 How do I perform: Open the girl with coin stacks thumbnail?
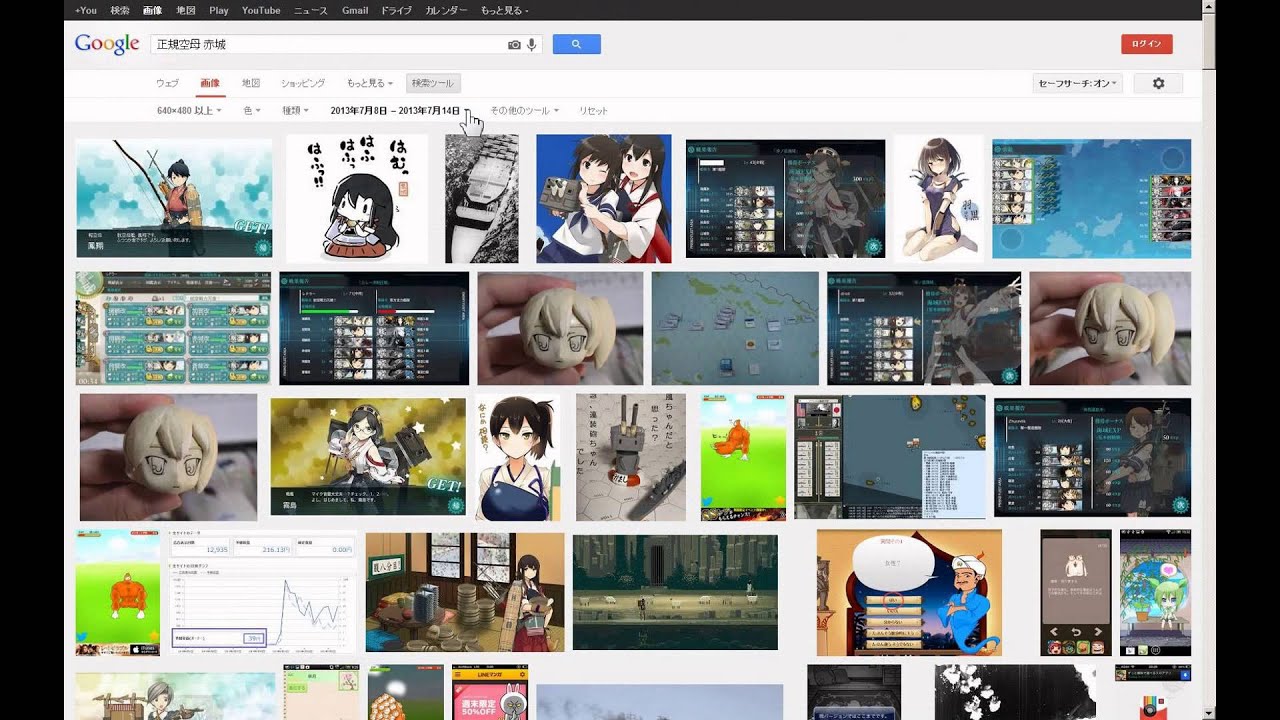tap(465, 592)
